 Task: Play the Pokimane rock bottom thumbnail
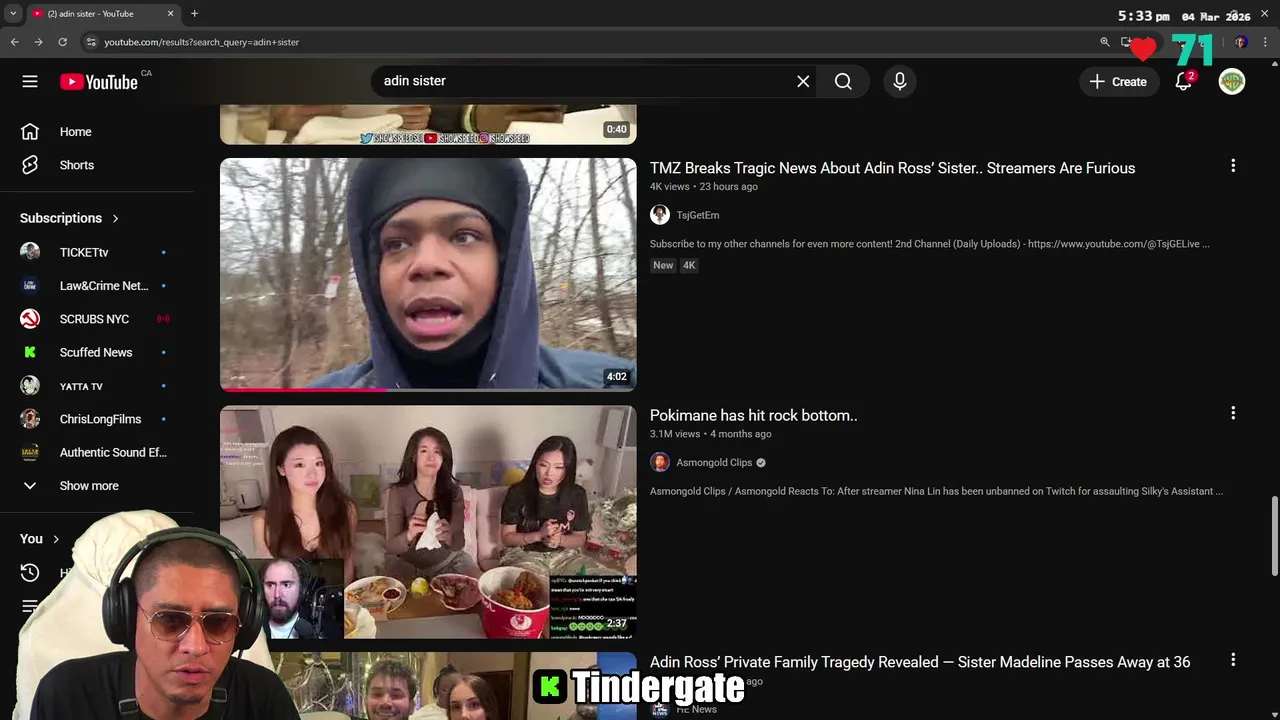pyautogui.click(x=428, y=522)
